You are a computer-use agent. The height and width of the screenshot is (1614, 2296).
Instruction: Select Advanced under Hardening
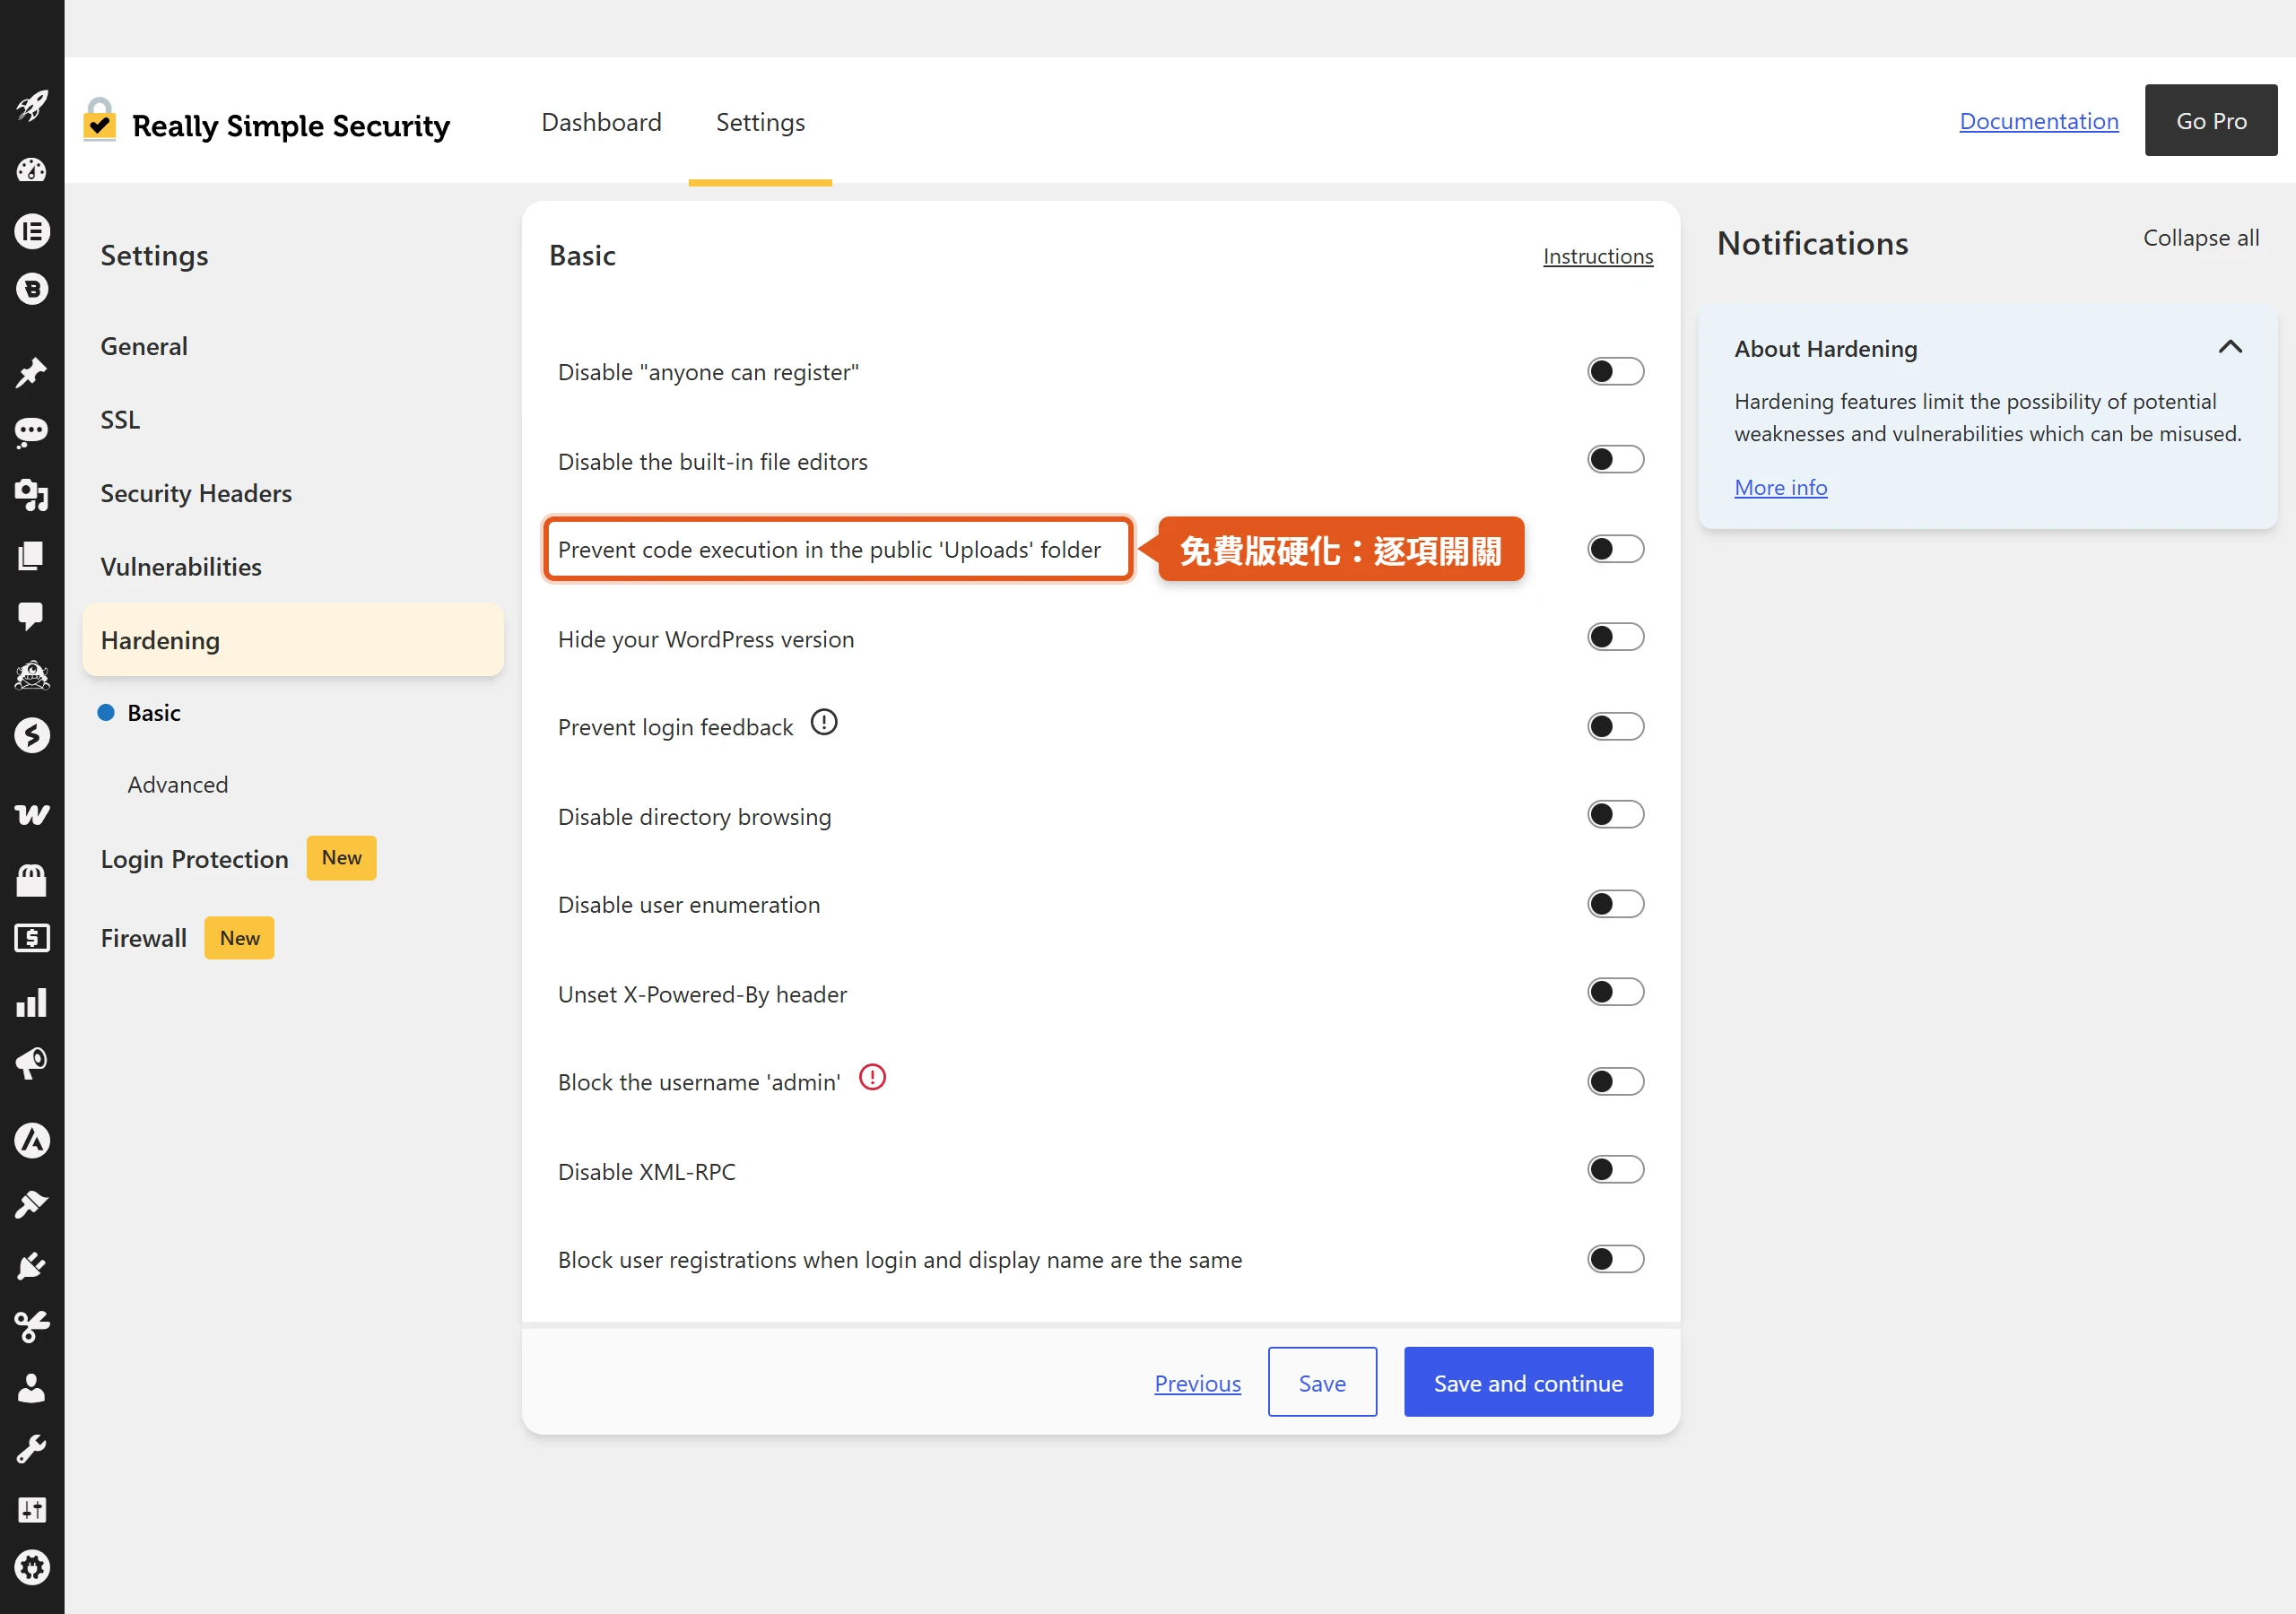coord(178,785)
